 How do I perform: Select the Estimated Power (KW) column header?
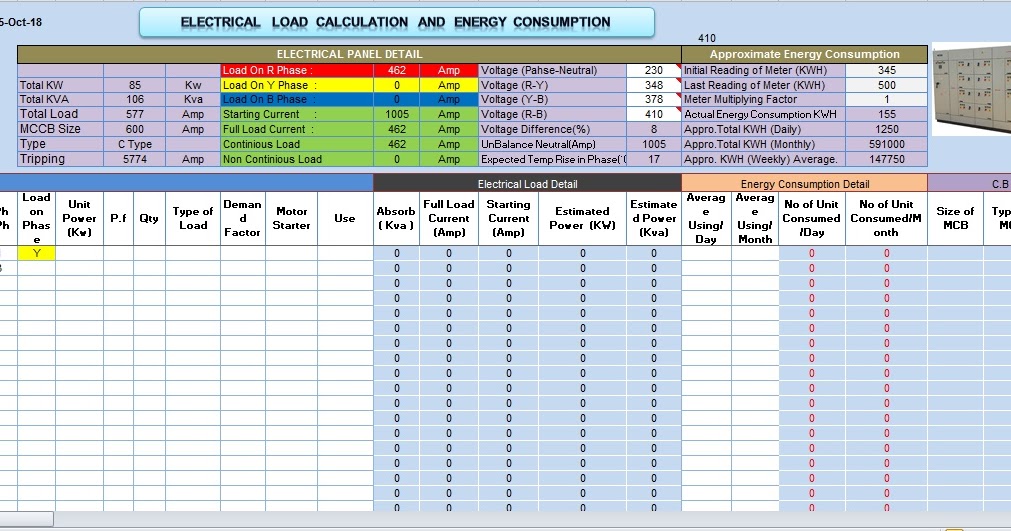coord(582,218)
